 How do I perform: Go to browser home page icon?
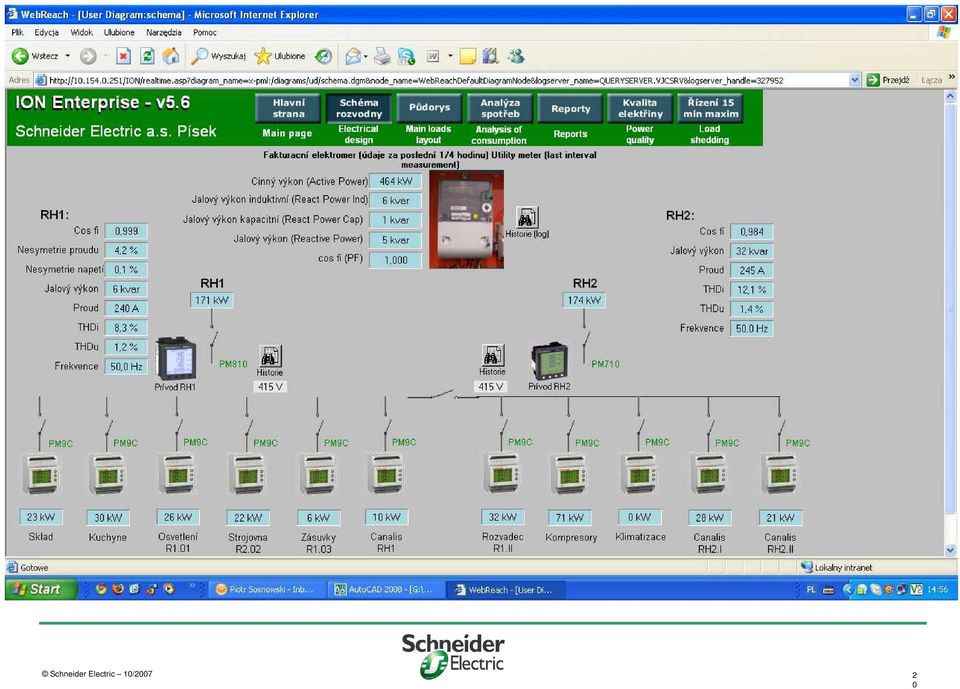pos(171,56)
